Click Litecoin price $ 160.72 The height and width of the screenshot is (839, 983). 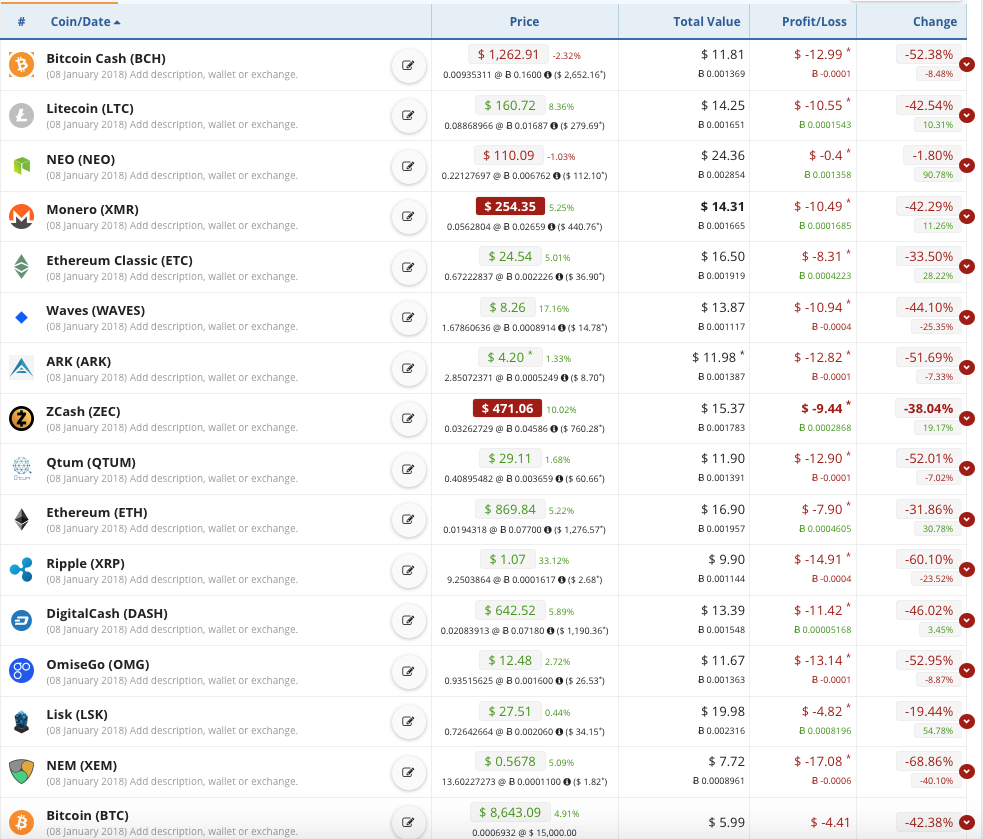click(510, 105)
